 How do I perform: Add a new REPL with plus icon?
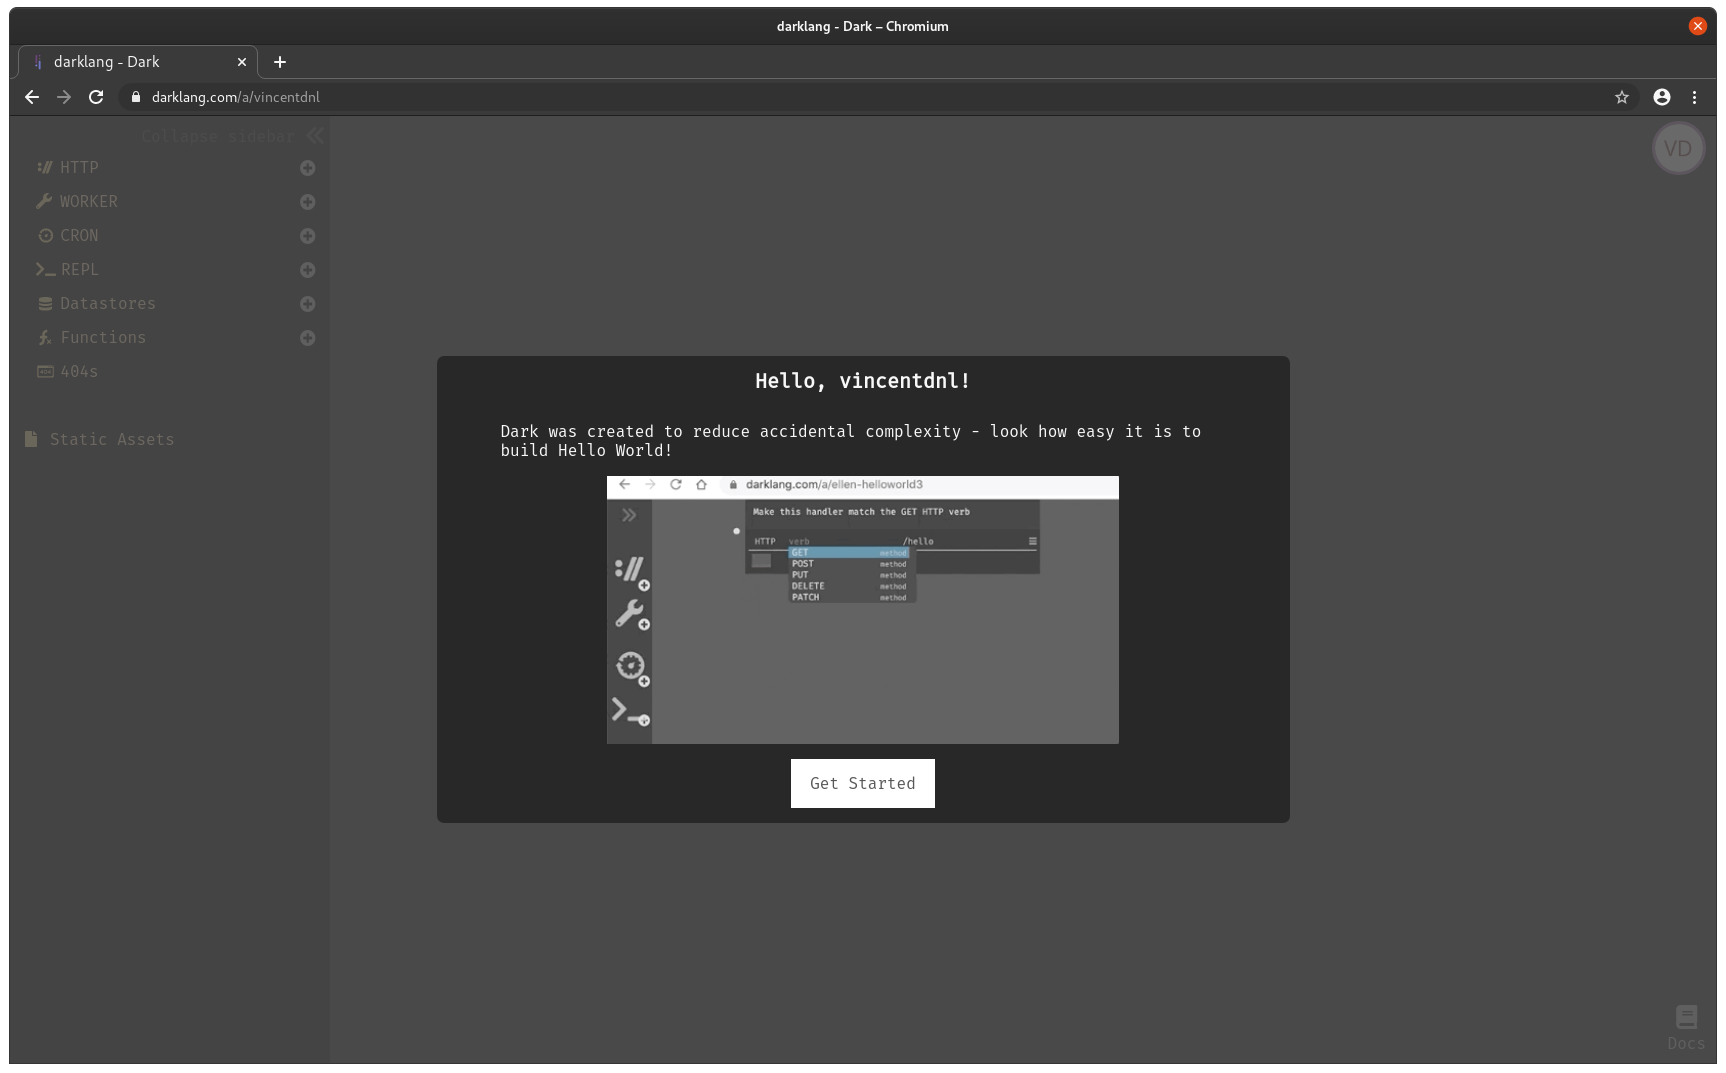point(308,270)
